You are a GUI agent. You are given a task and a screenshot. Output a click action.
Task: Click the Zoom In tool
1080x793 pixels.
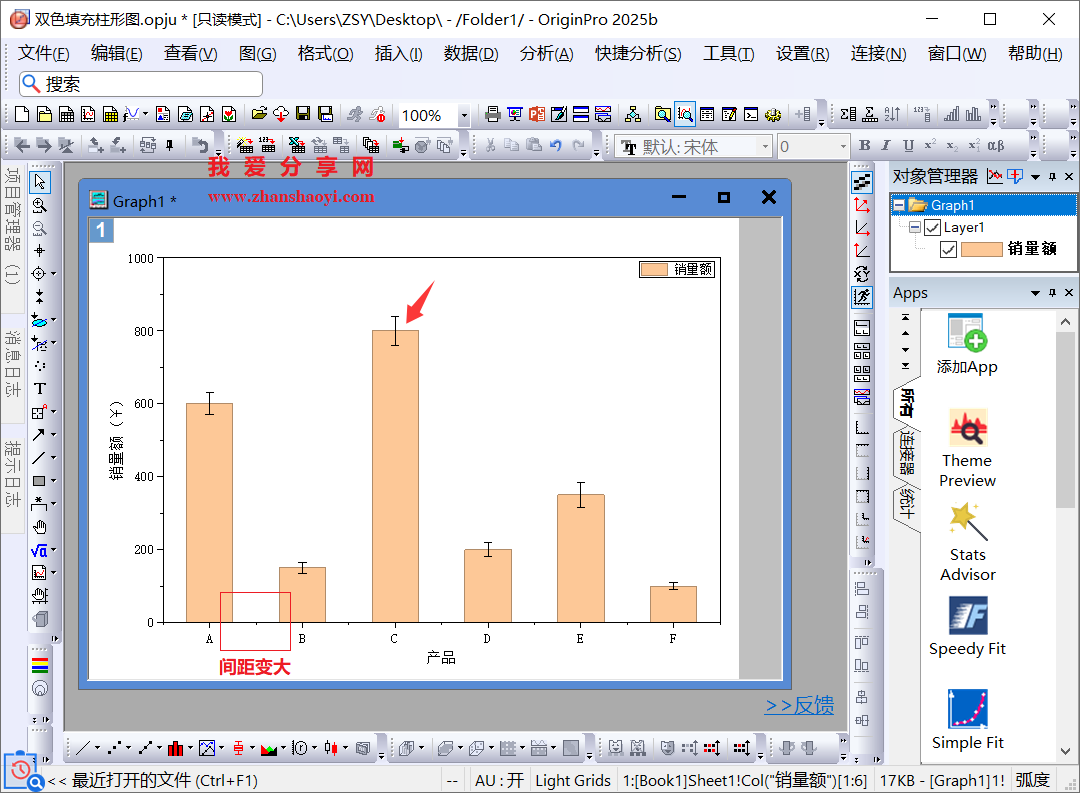(40, 205)
